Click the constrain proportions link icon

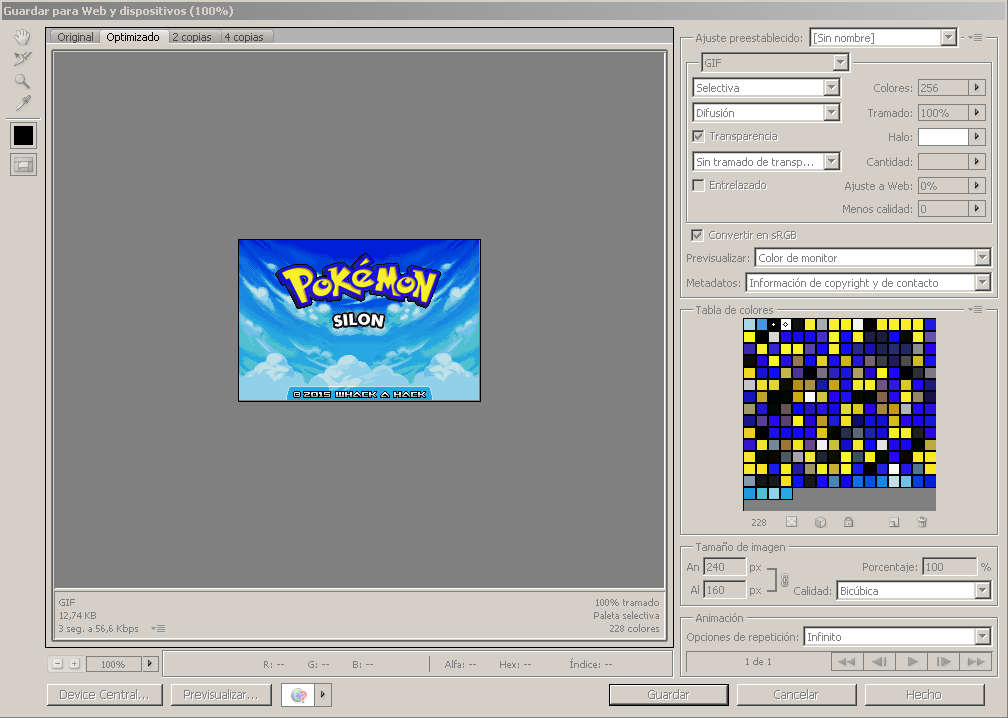(x=784, y=580)
